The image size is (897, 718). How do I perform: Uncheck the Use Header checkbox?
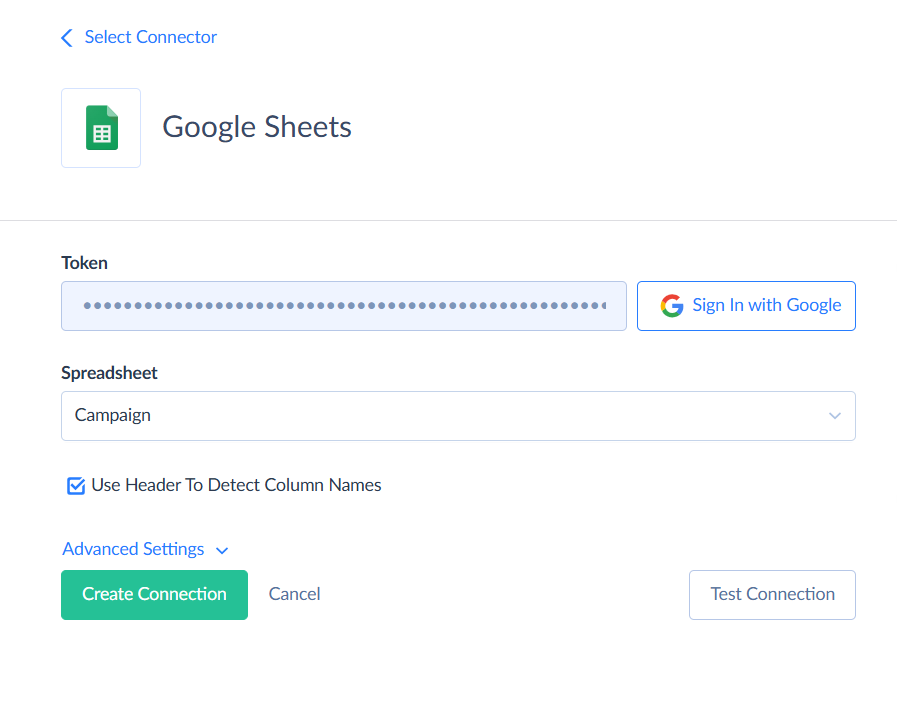point(76,486)
